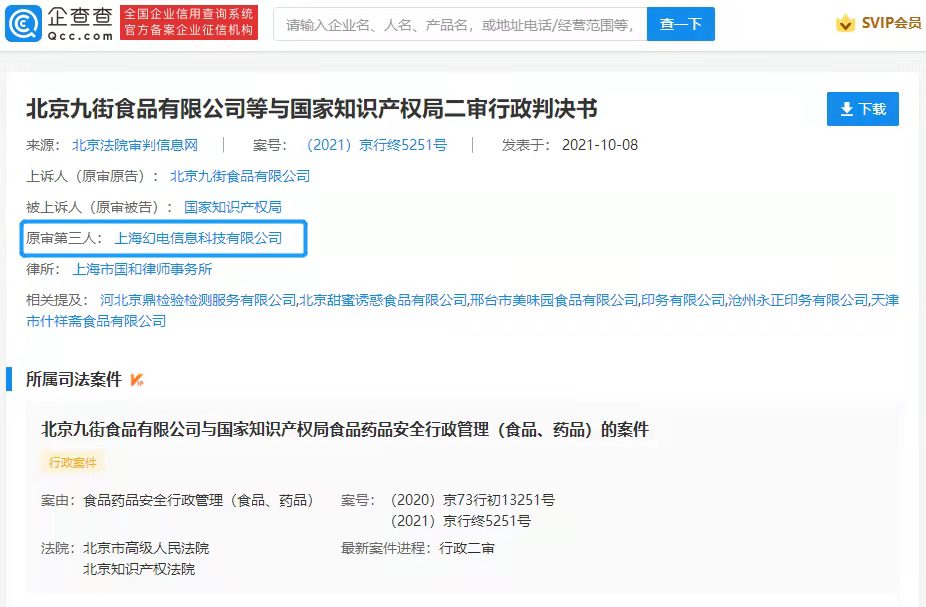
Task: Open the judicial case title in 所属司法案件
Action: tap(345, 430)
